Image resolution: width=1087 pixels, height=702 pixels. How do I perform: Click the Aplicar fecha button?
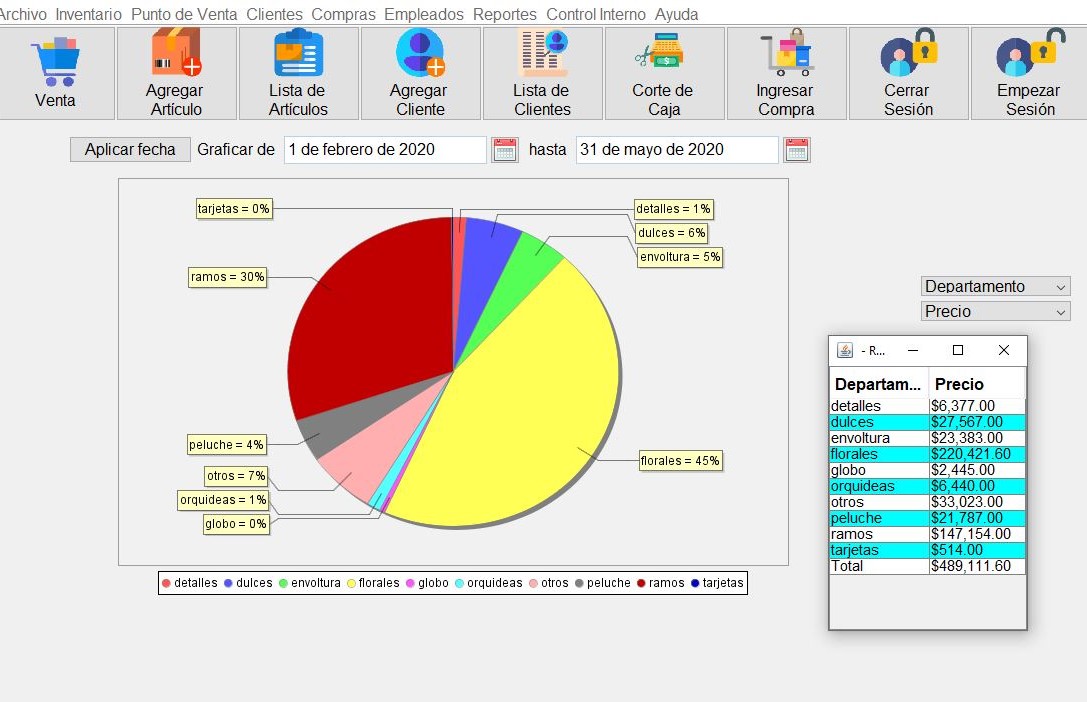click(130, 150)
